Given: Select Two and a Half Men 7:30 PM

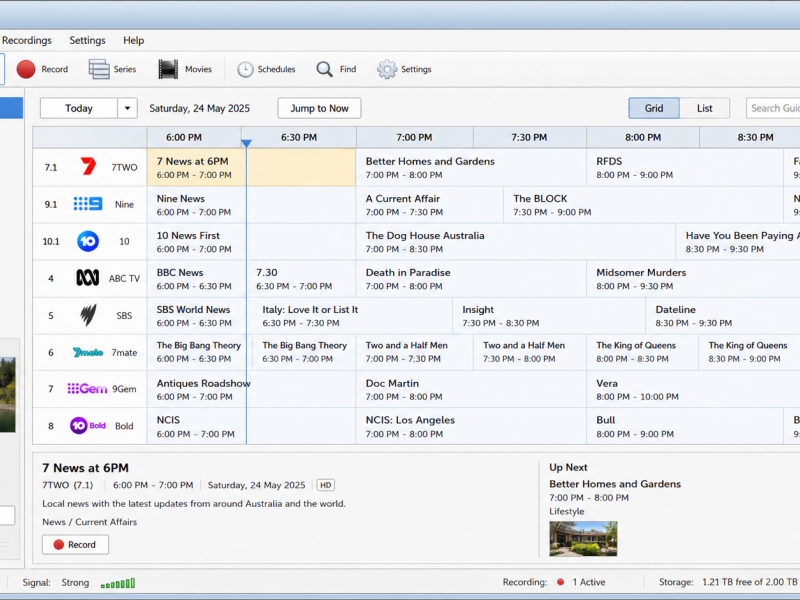Looking at the screenshot, I should click(530, 352).
